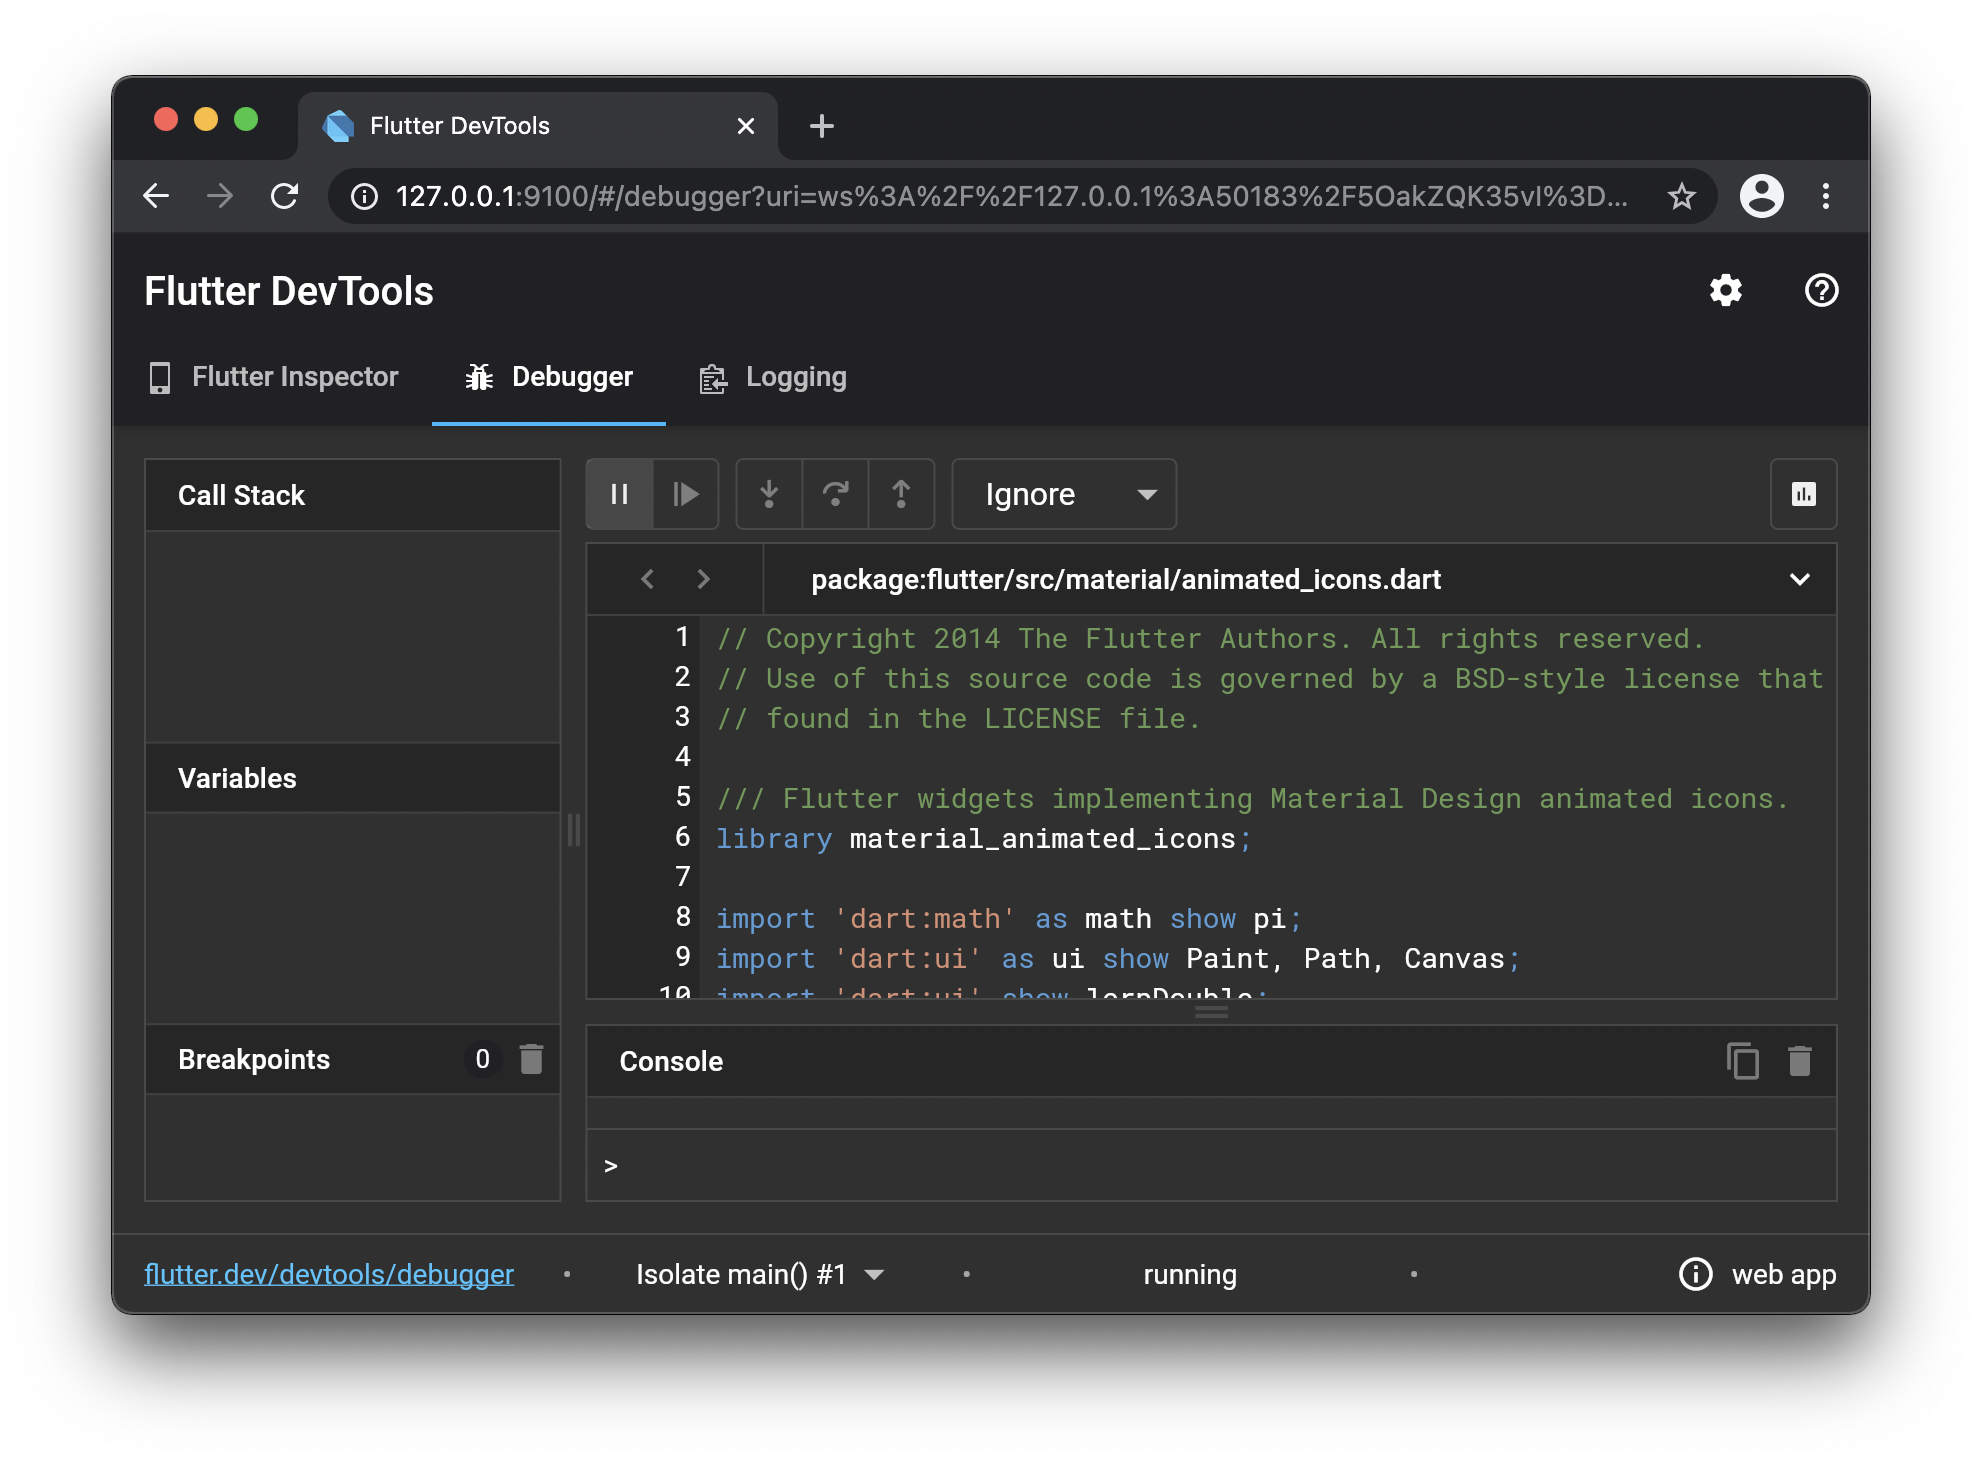Viewport: 1982px width, 1462px height.
Task: Click the Flutter DevTools title heading
Action: (288, 291)
